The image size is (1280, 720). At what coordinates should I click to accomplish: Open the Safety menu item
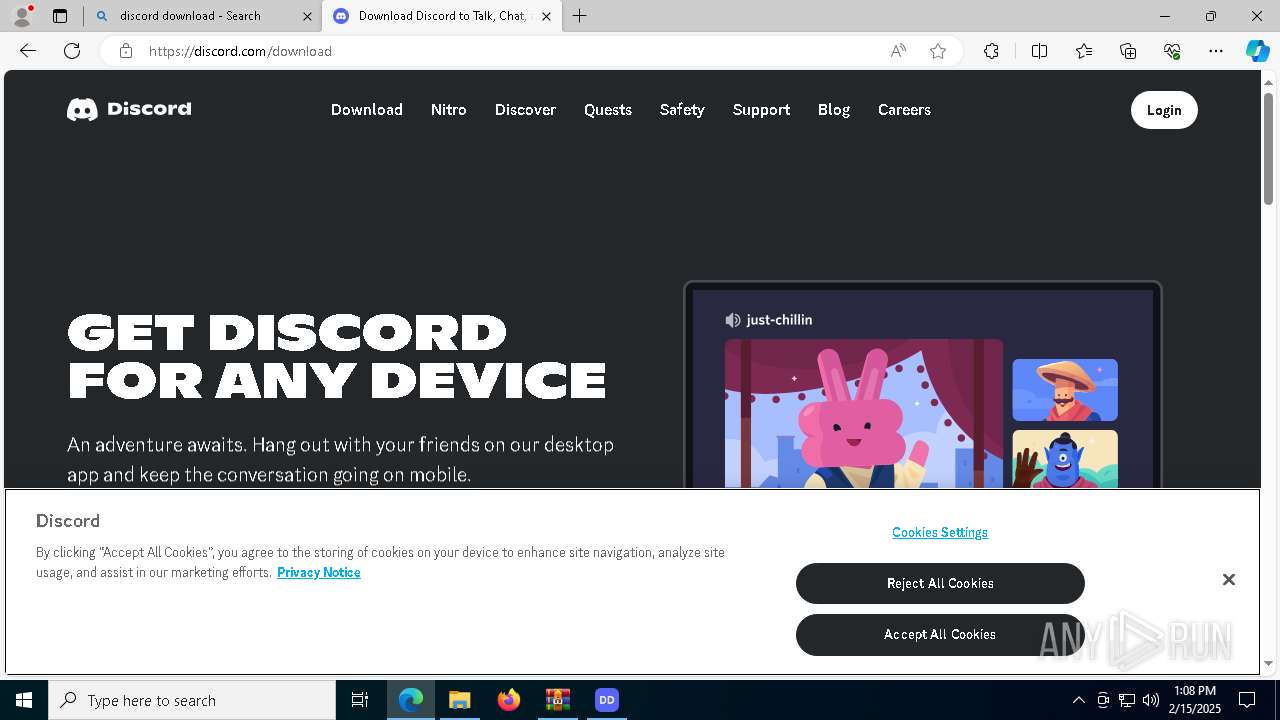click(682, 110)
